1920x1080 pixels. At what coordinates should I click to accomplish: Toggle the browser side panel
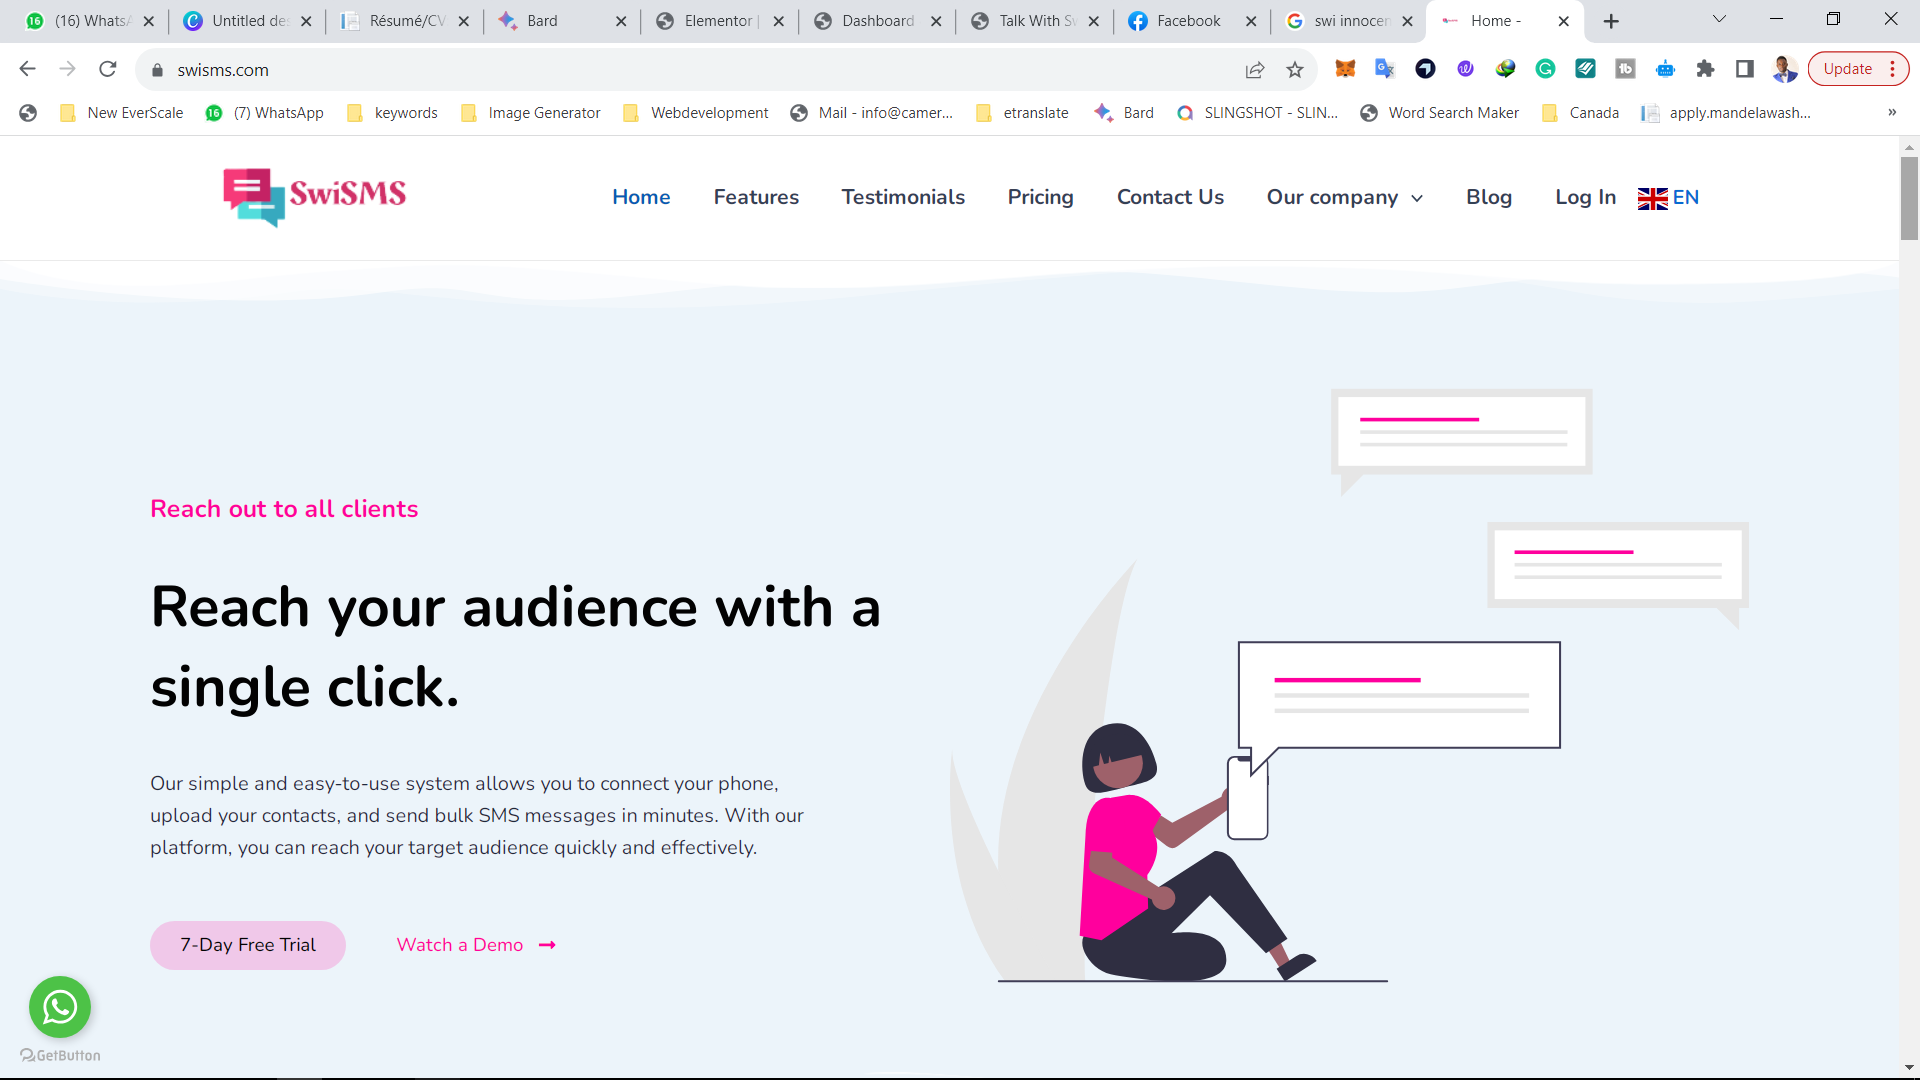click(x=1745, y=69)
